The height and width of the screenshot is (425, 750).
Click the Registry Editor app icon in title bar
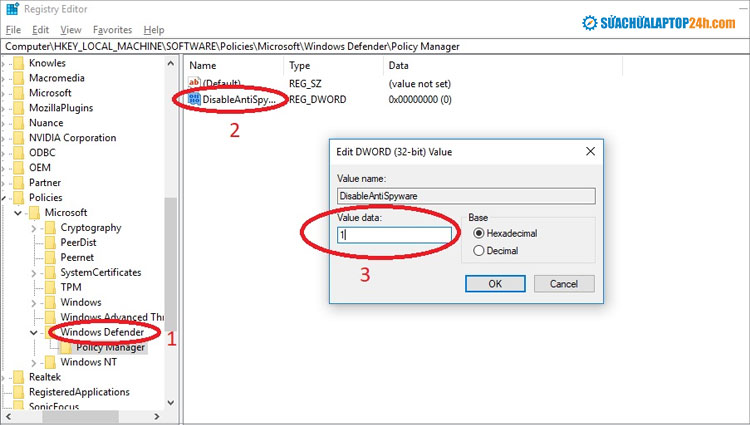click(x=12, y=9)
